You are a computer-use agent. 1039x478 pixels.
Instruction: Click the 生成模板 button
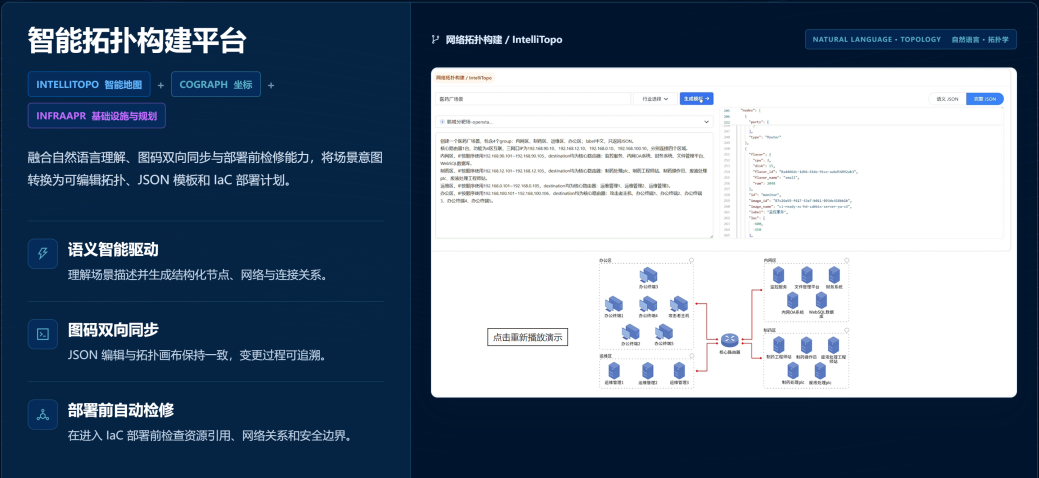tap(696, 99)
